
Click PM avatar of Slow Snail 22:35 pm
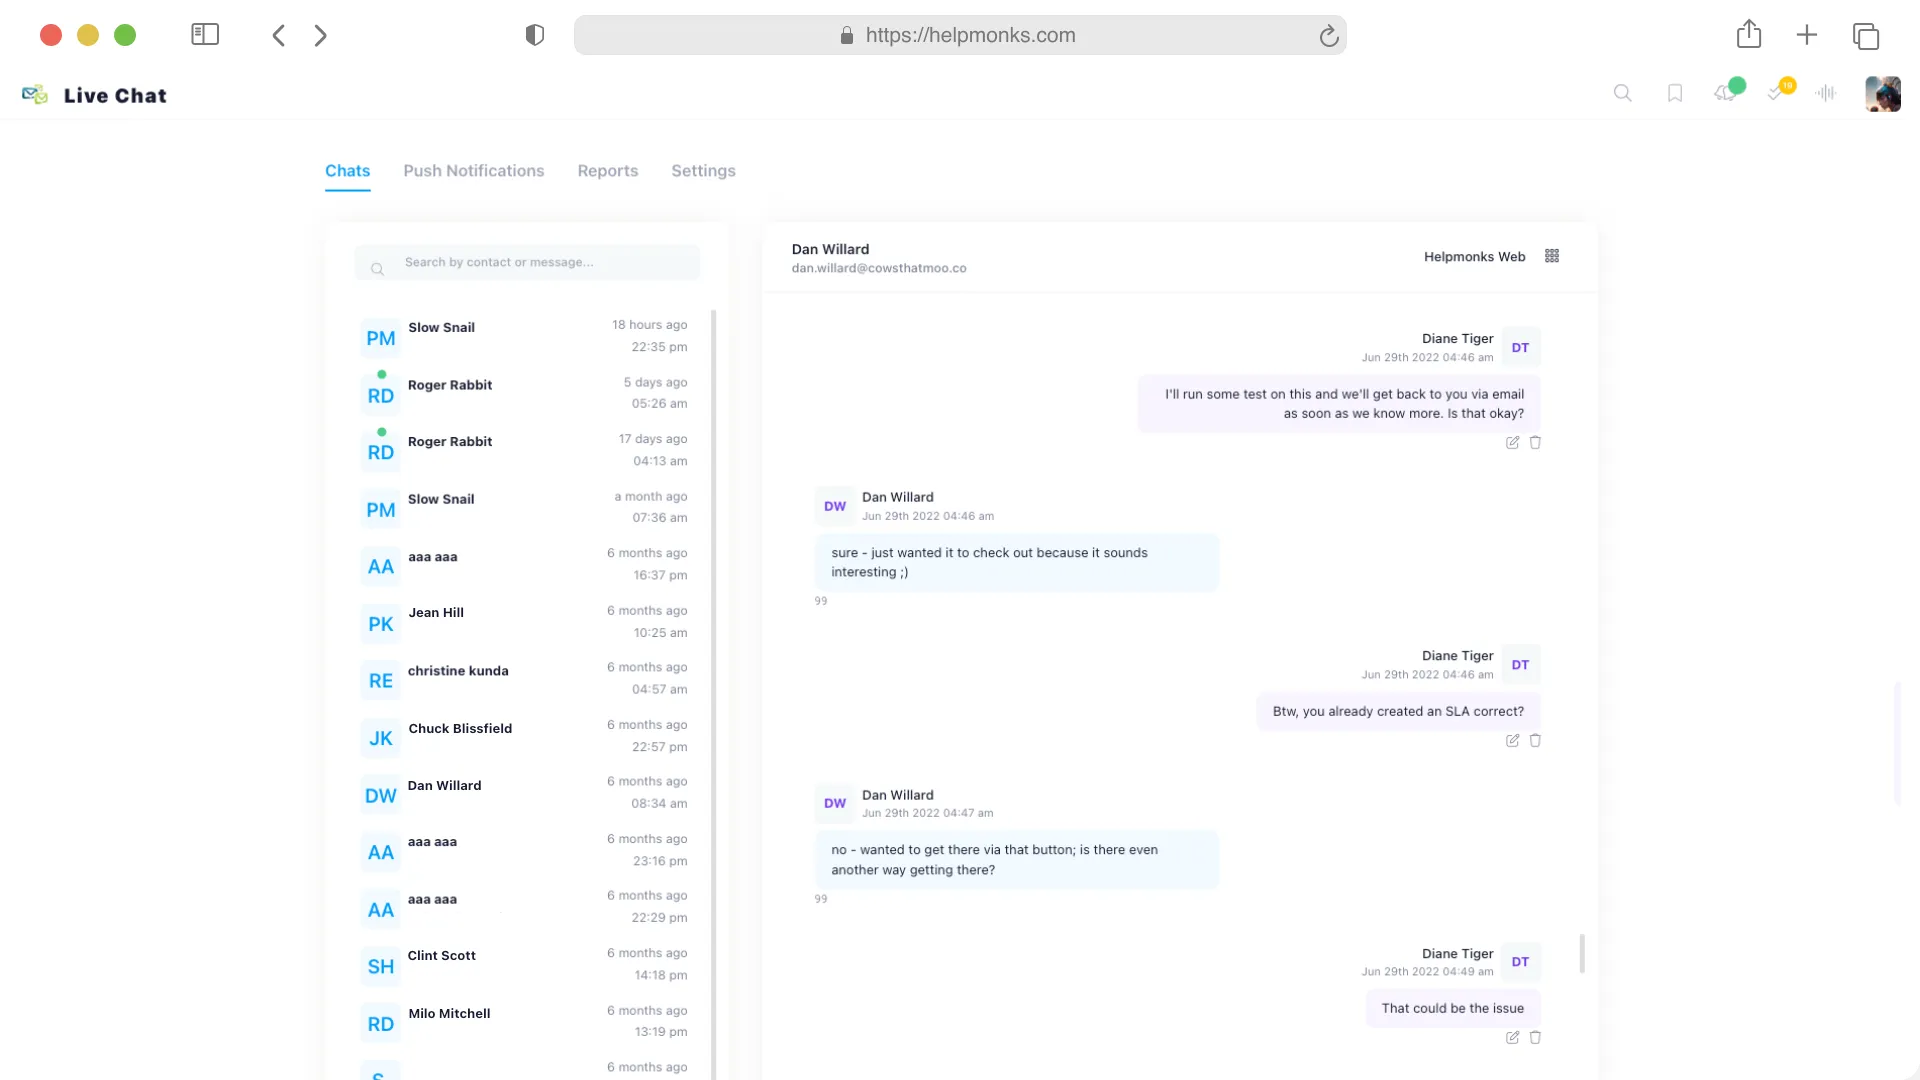coord(380,338)
